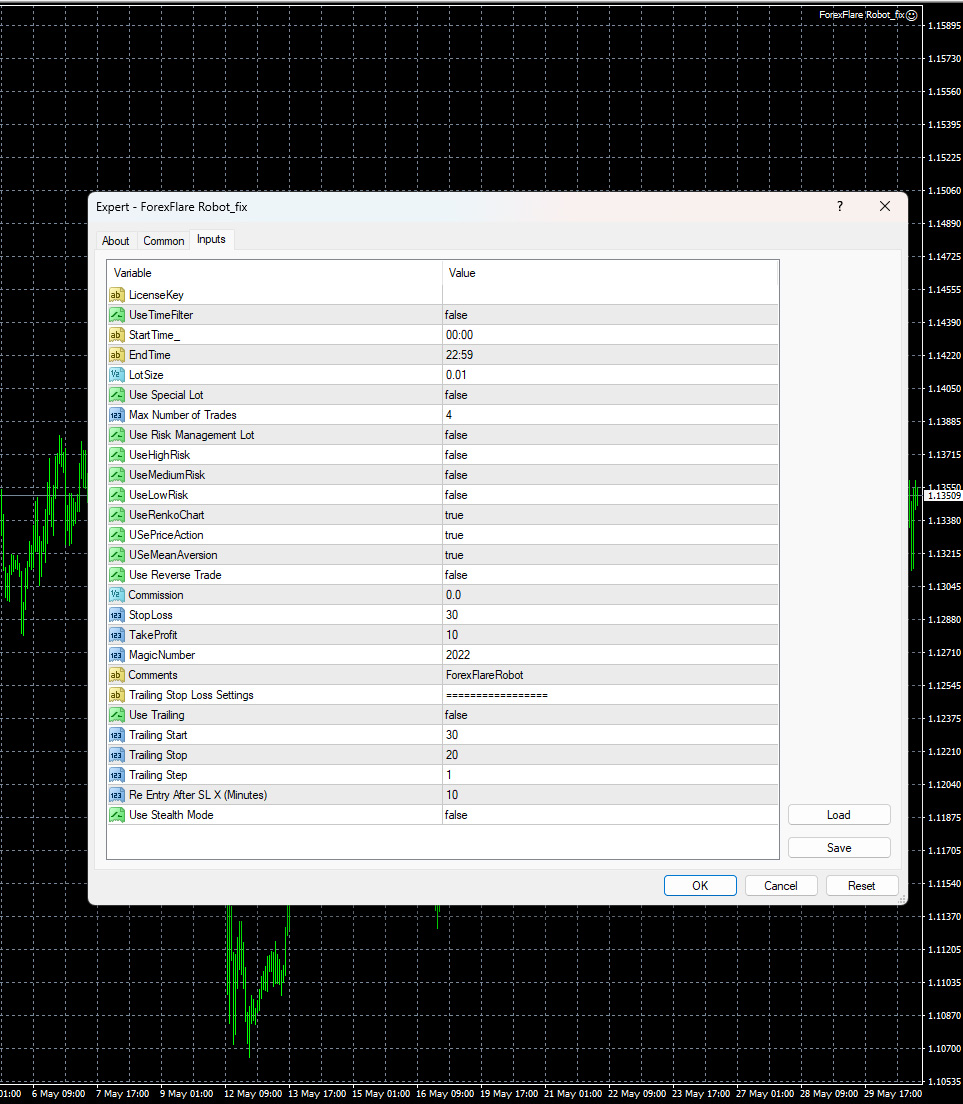Switch to the About tab

tap(115, 241)
